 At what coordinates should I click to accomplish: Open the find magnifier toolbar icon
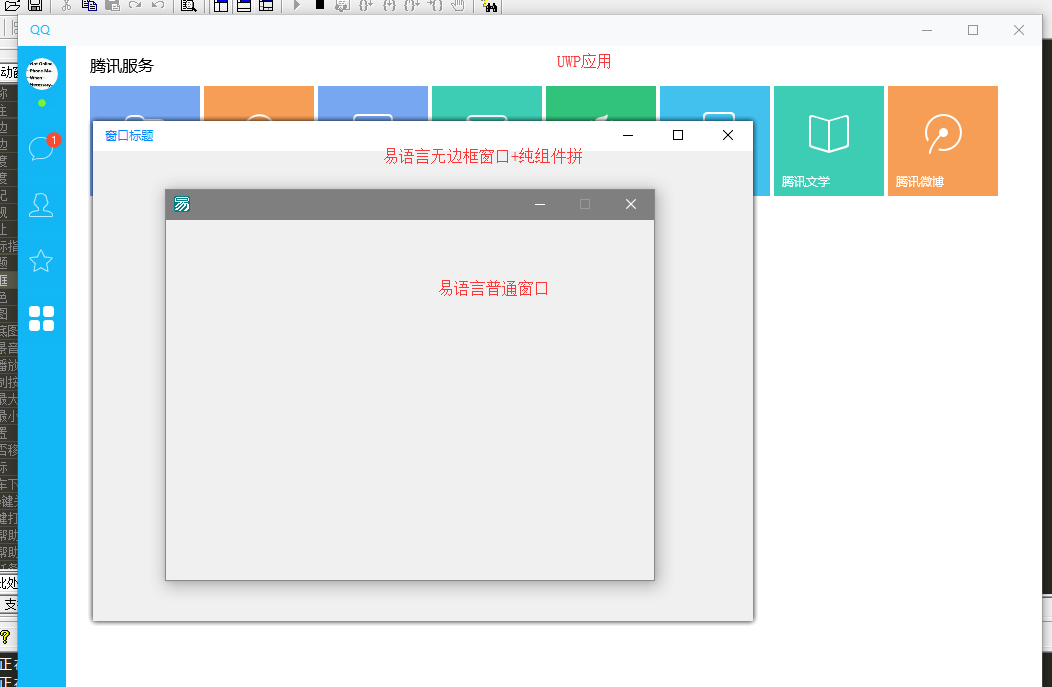coord(189,5)
